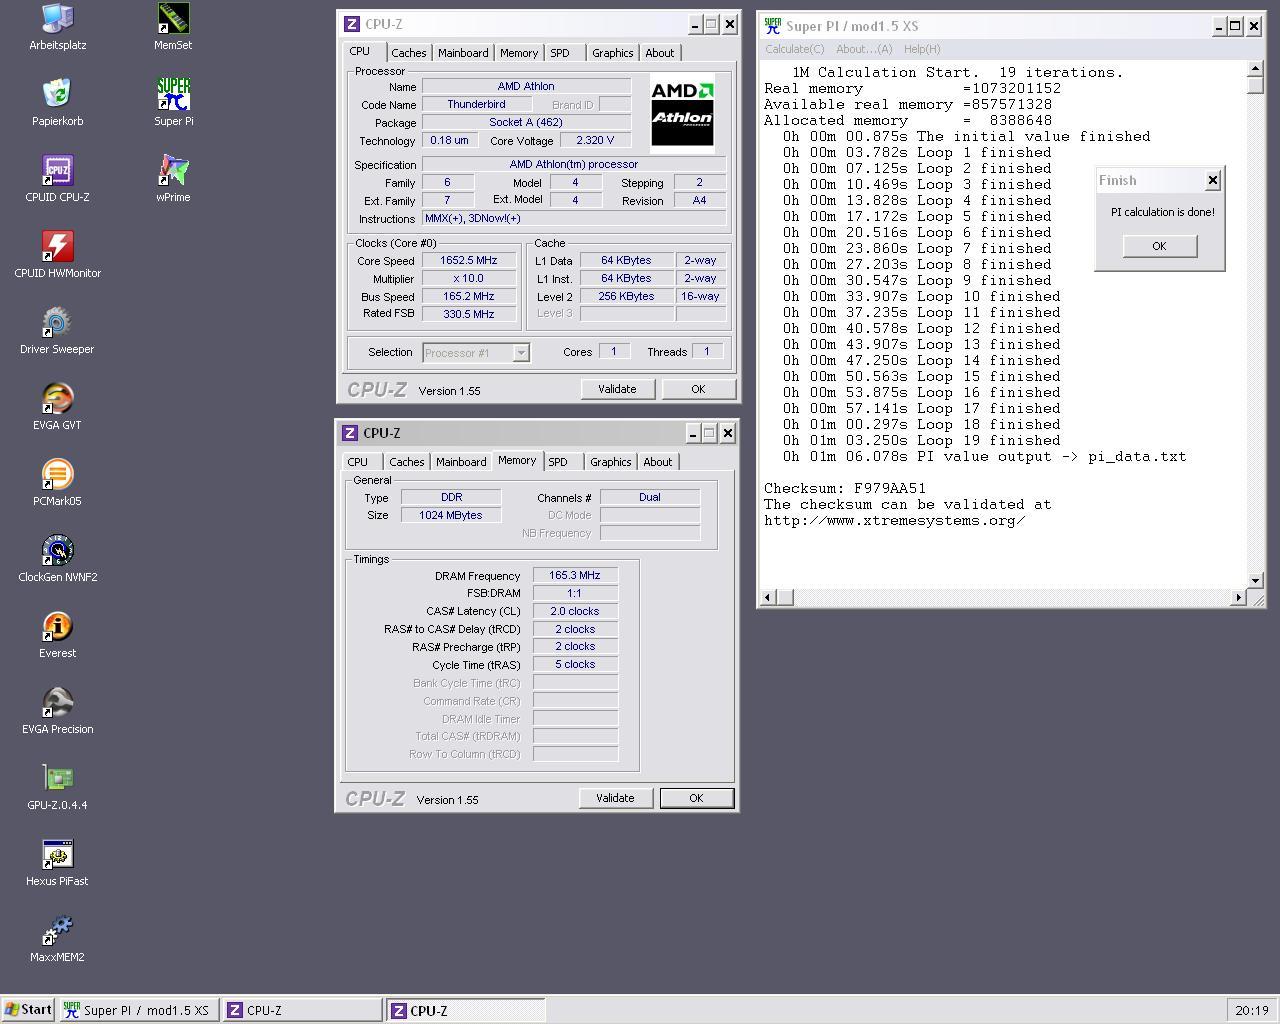Image resolution: width=1280 pixels, height=1024 pixels.
Task: Switch to Mainboard tab in upper CPU-Z window
Action: (463, 53)
